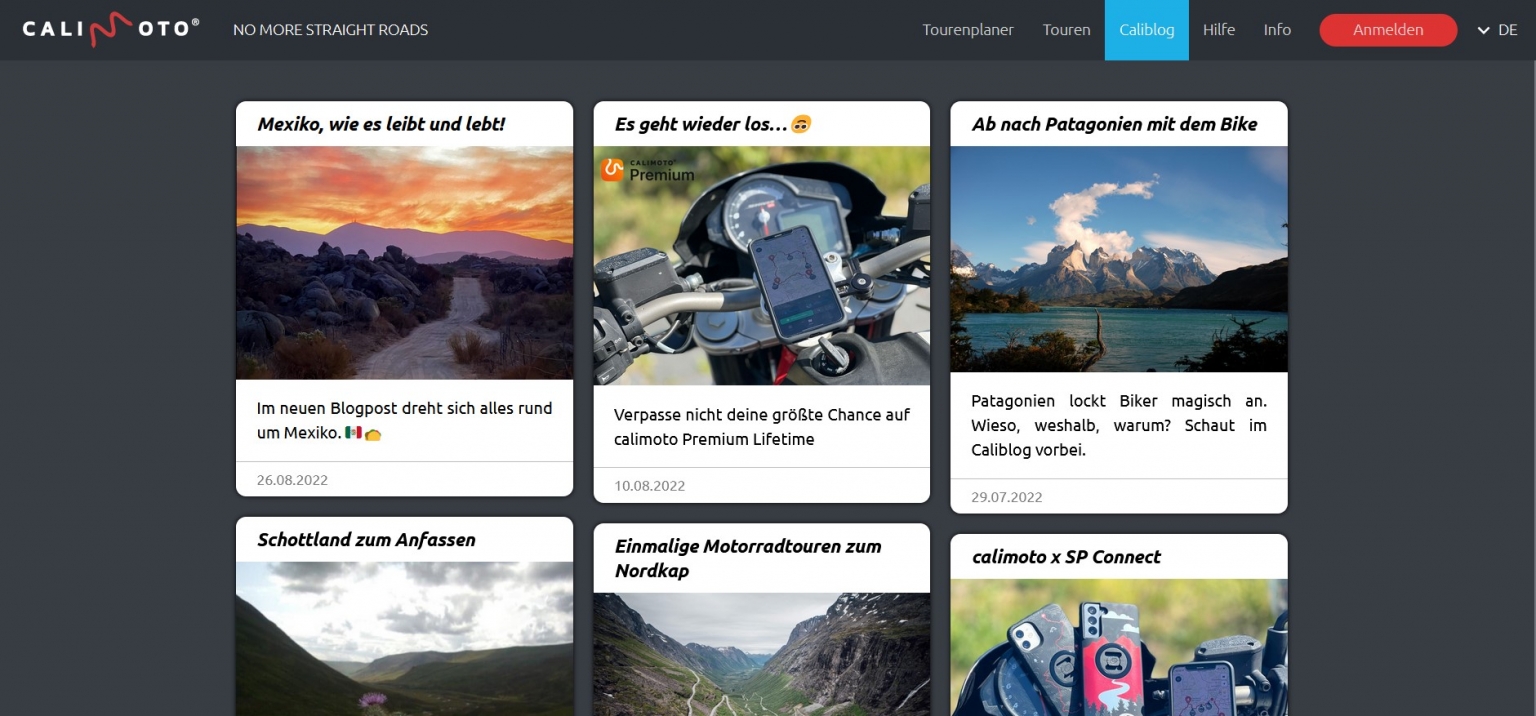The image size is (1536, 716).
Task: Click the calimoto logo in header
Action: click(110, 29)
